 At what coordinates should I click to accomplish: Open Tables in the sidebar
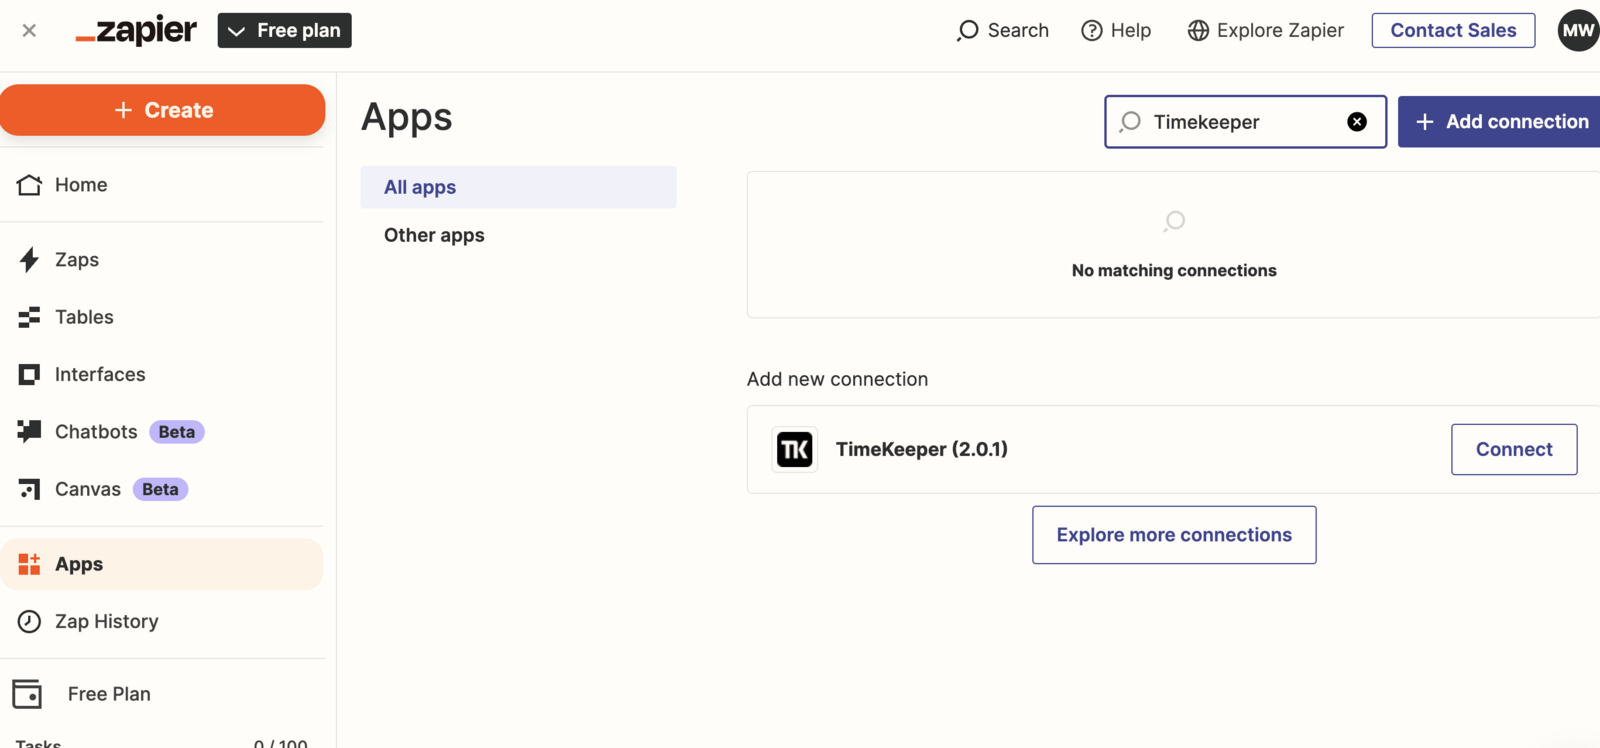click(x=162, y=317)
